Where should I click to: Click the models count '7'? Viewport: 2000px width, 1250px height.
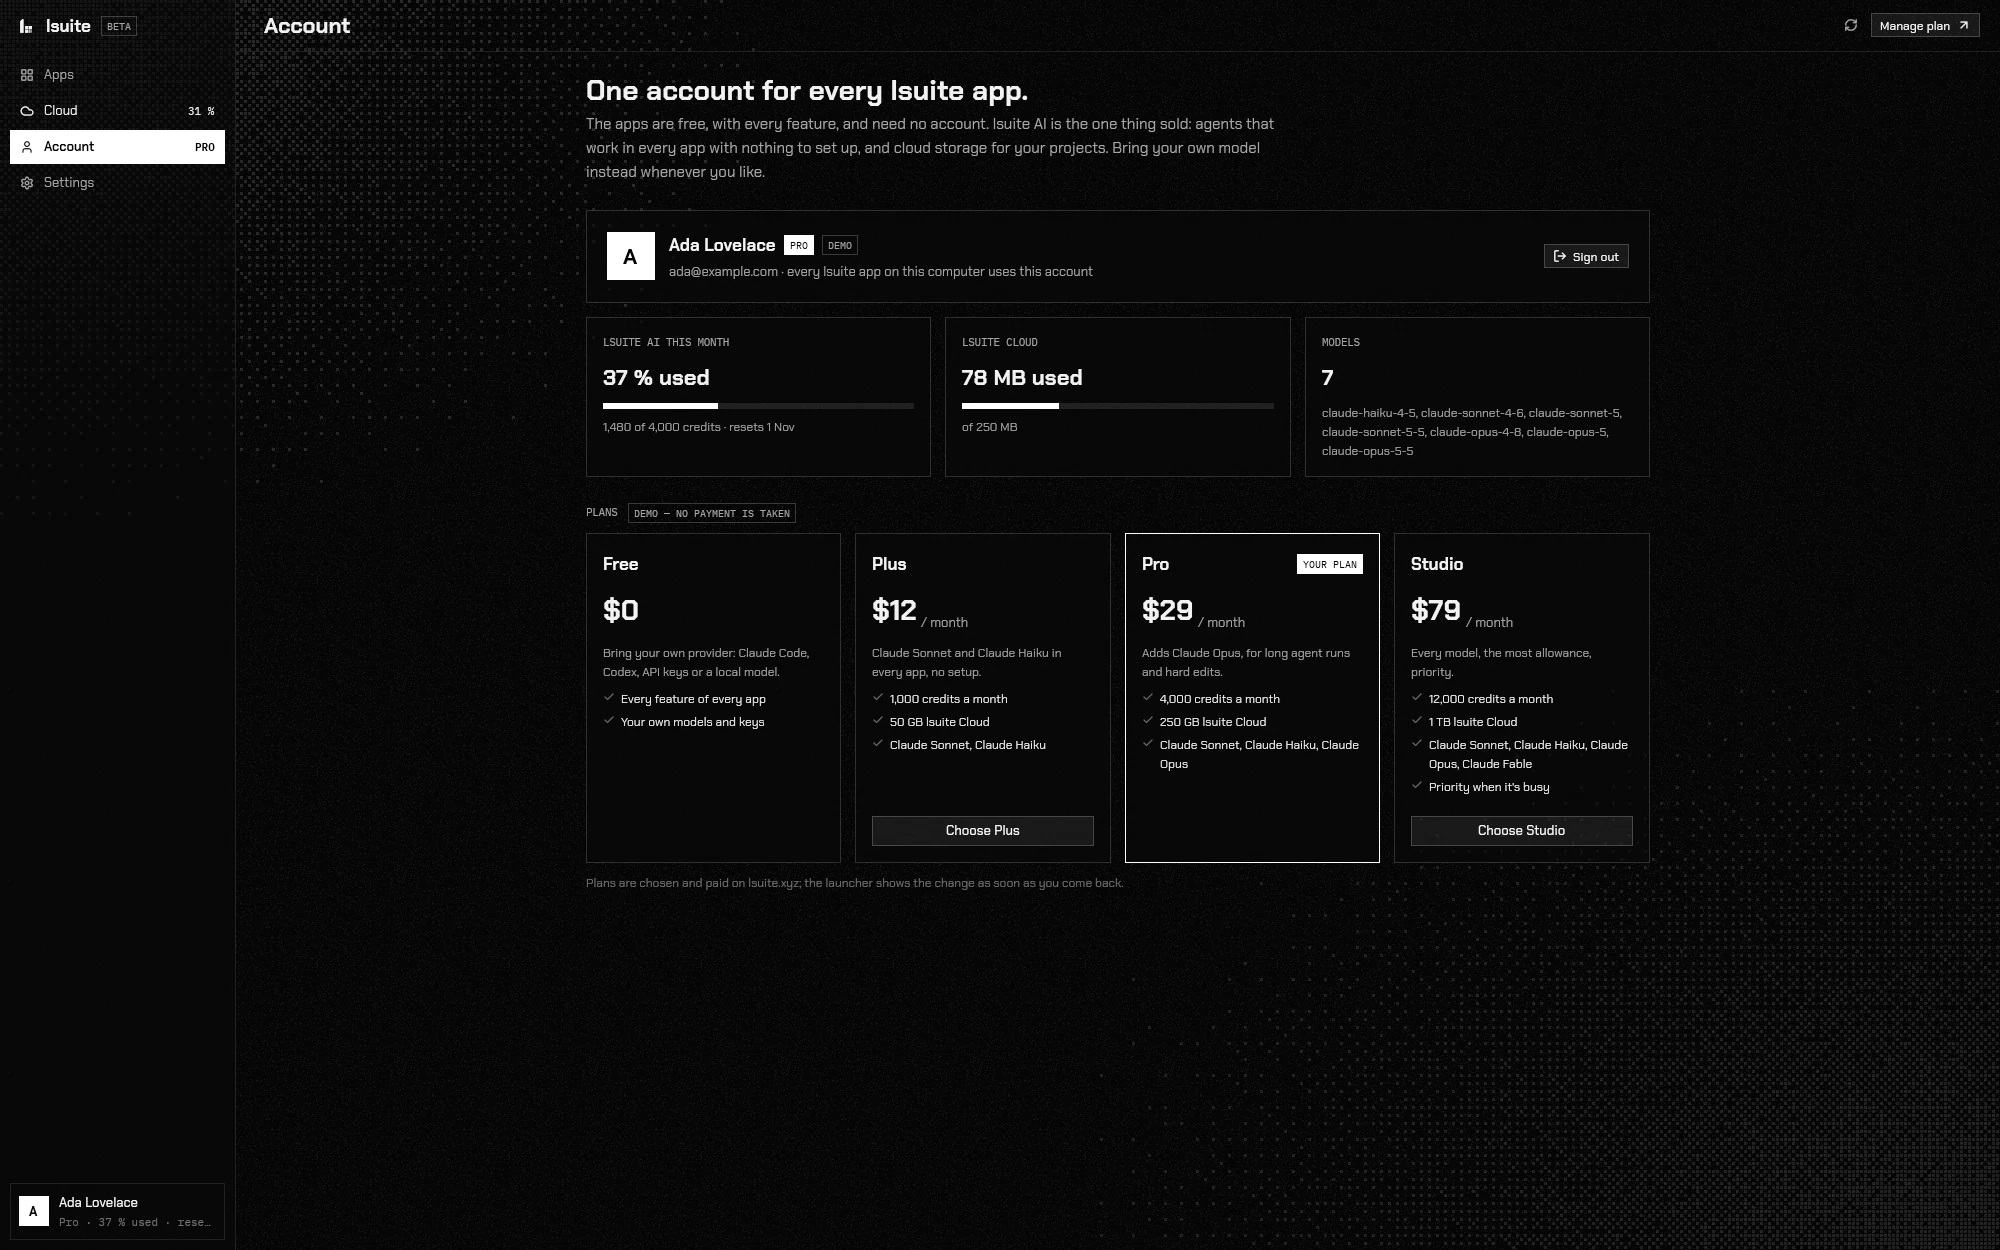click(1327, 378)
